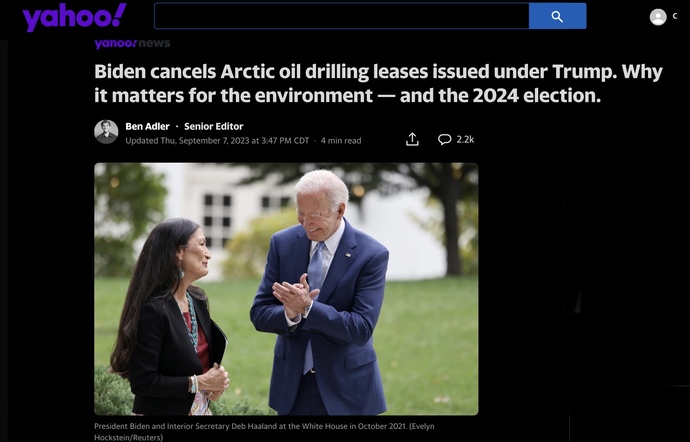The image size is (690, 442).
Task: Click the photo caption about Deb Haaland
Action: click(264, 432)
